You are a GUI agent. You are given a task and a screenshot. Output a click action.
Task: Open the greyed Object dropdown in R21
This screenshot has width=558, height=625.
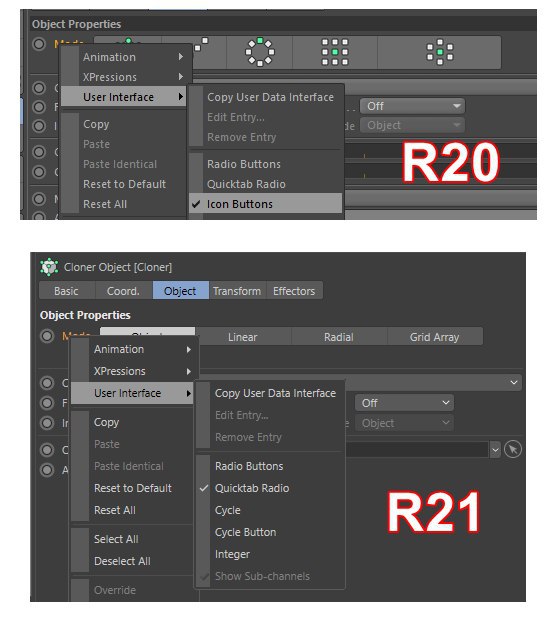[404, 423]
